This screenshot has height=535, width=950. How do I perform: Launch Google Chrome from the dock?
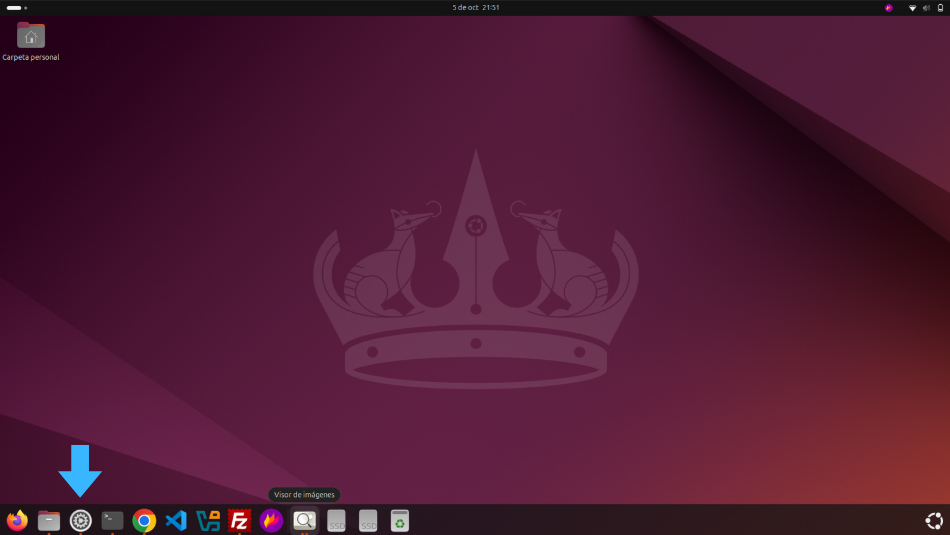(145, 520)
